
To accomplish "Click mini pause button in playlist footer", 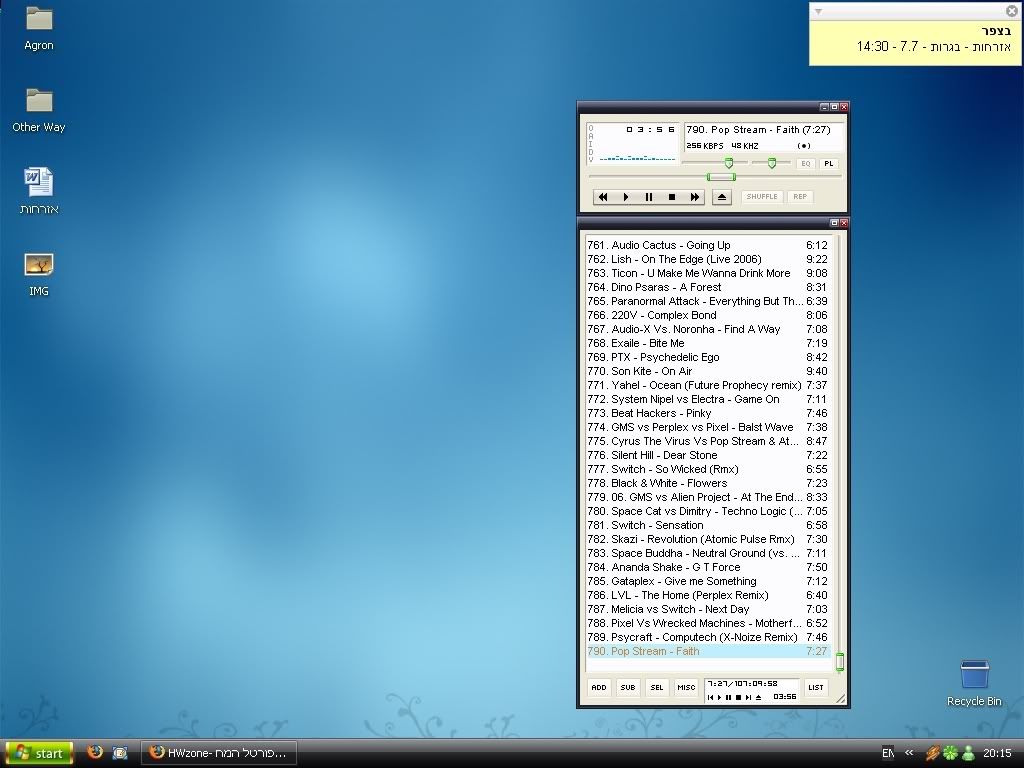I will pyautogui.click(x=729, y=697).
